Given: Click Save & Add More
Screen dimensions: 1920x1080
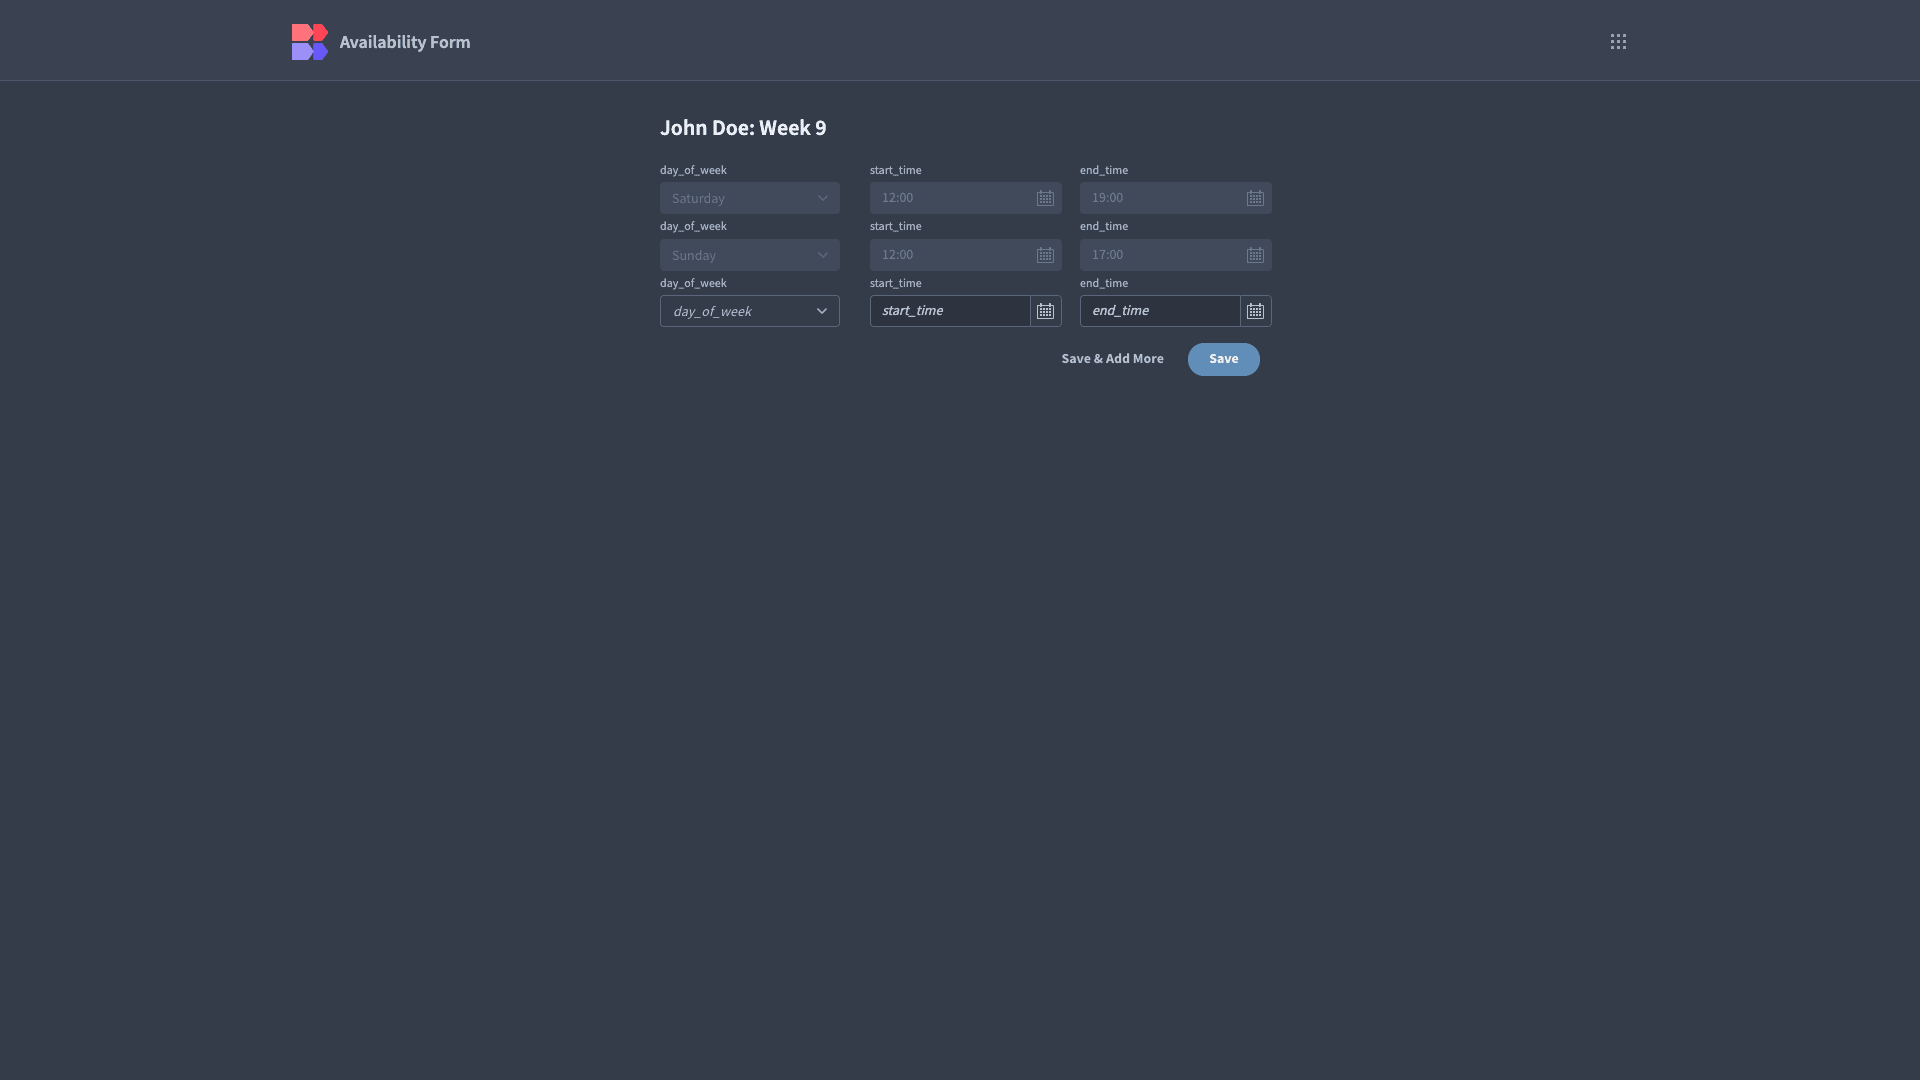Looking at the screenshot, I should [1112, 359].
